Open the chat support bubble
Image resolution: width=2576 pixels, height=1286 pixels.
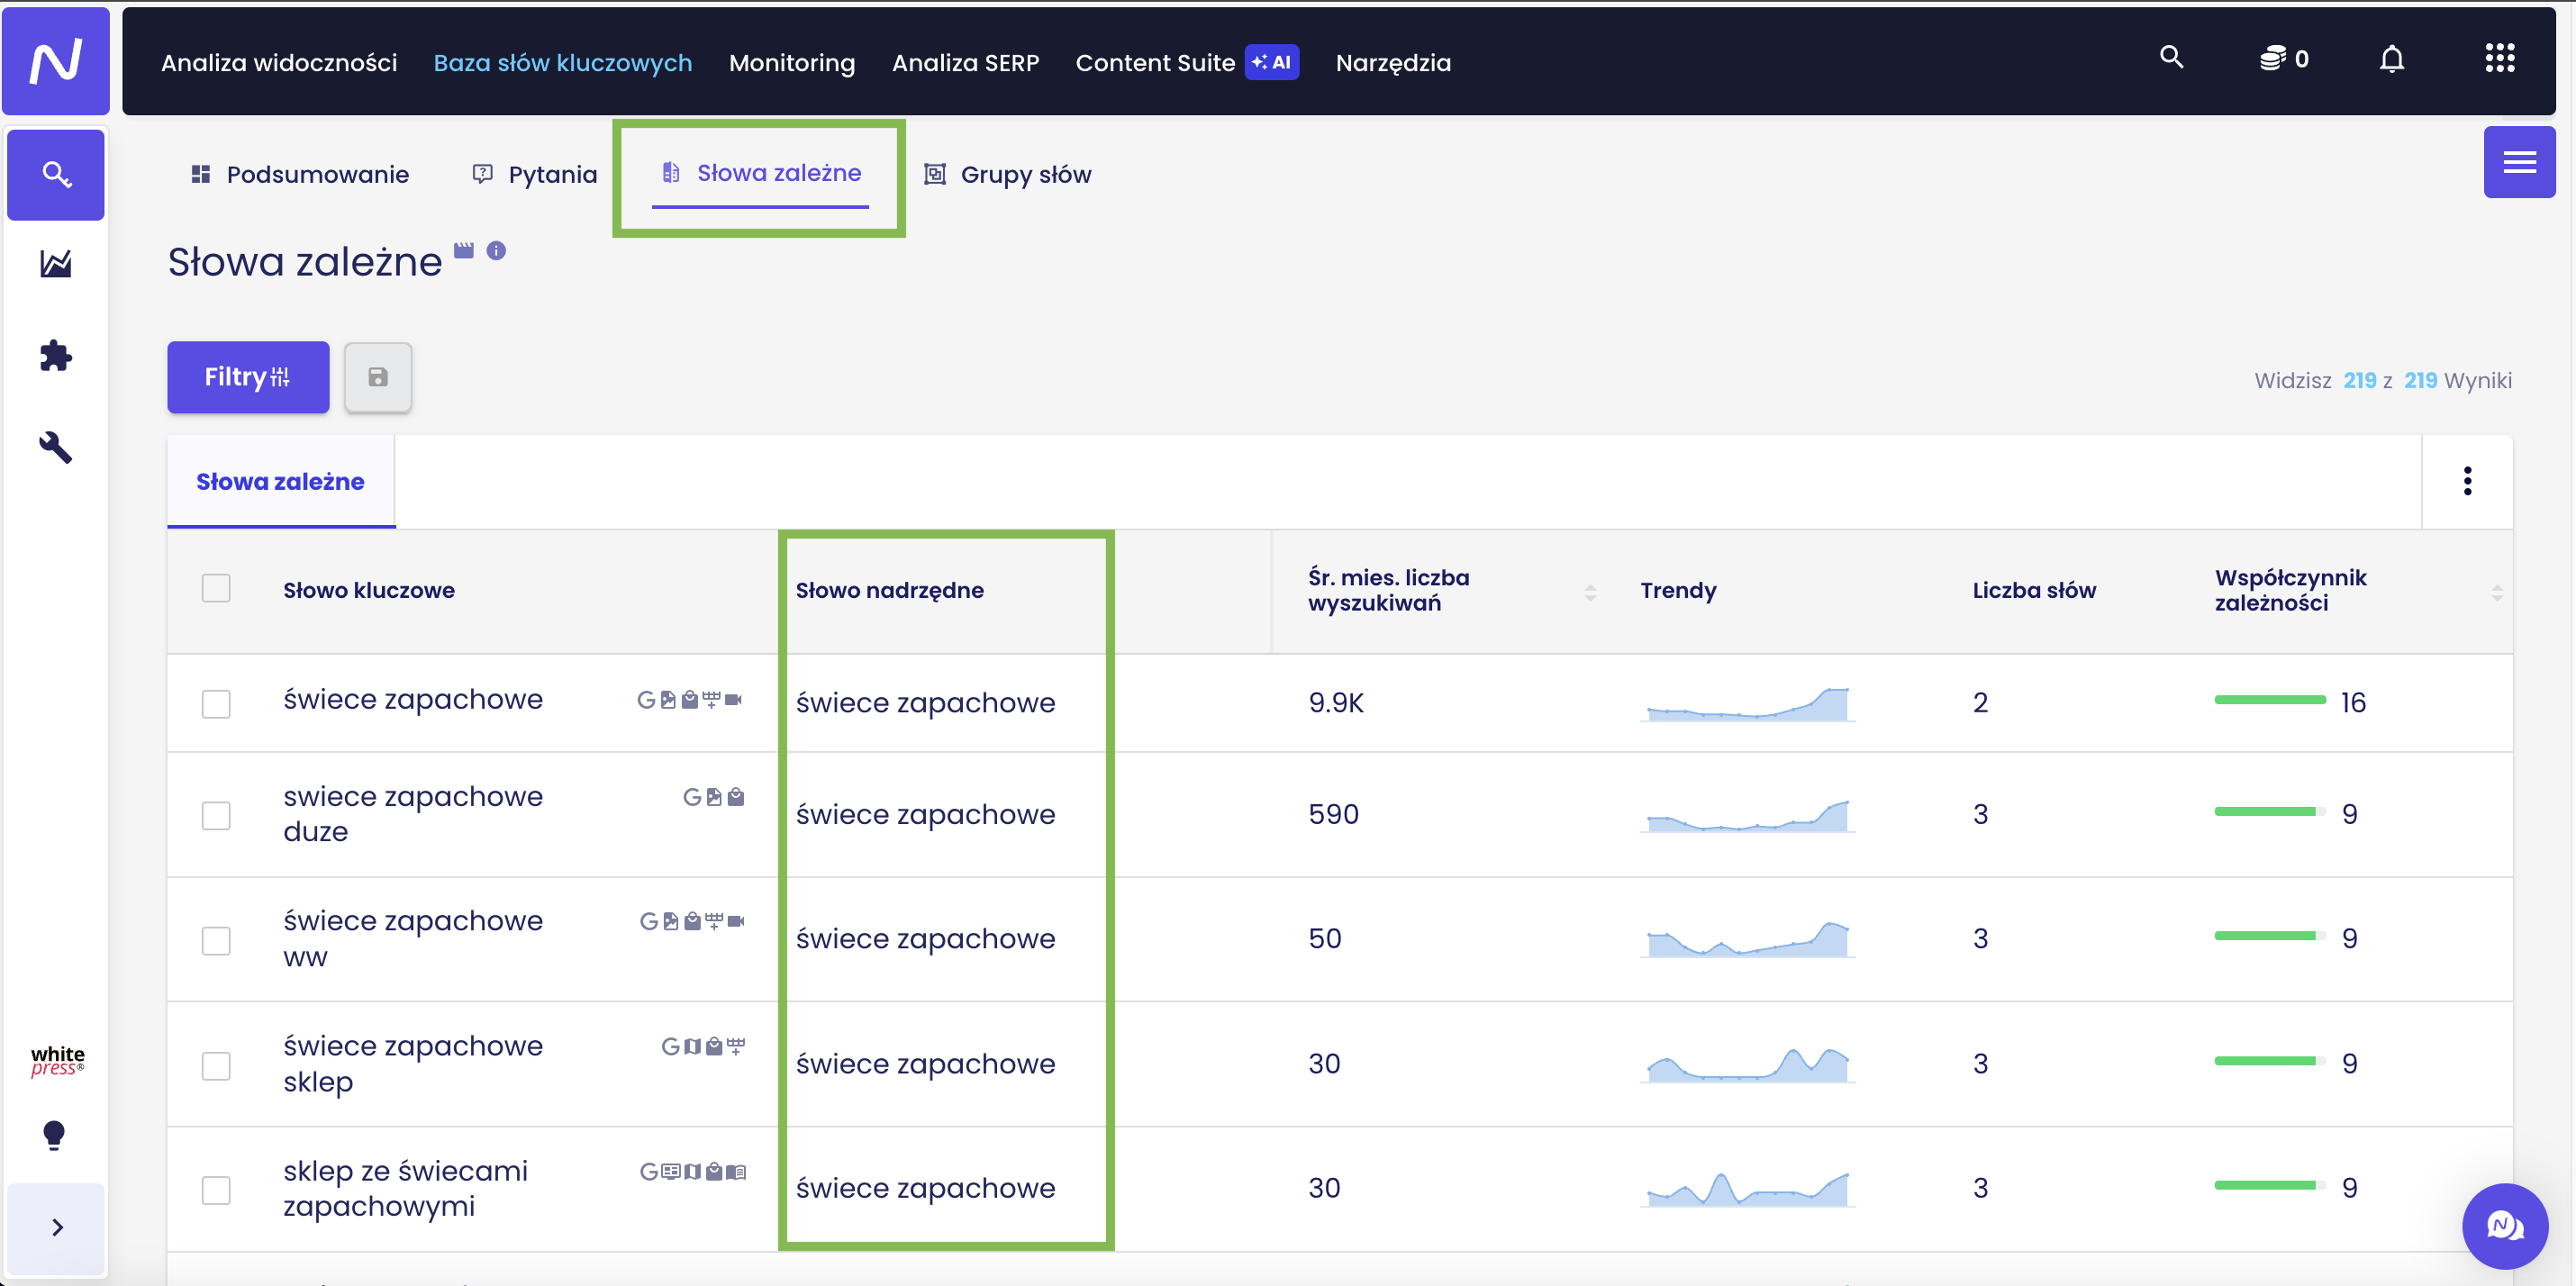(2504, 1225)
